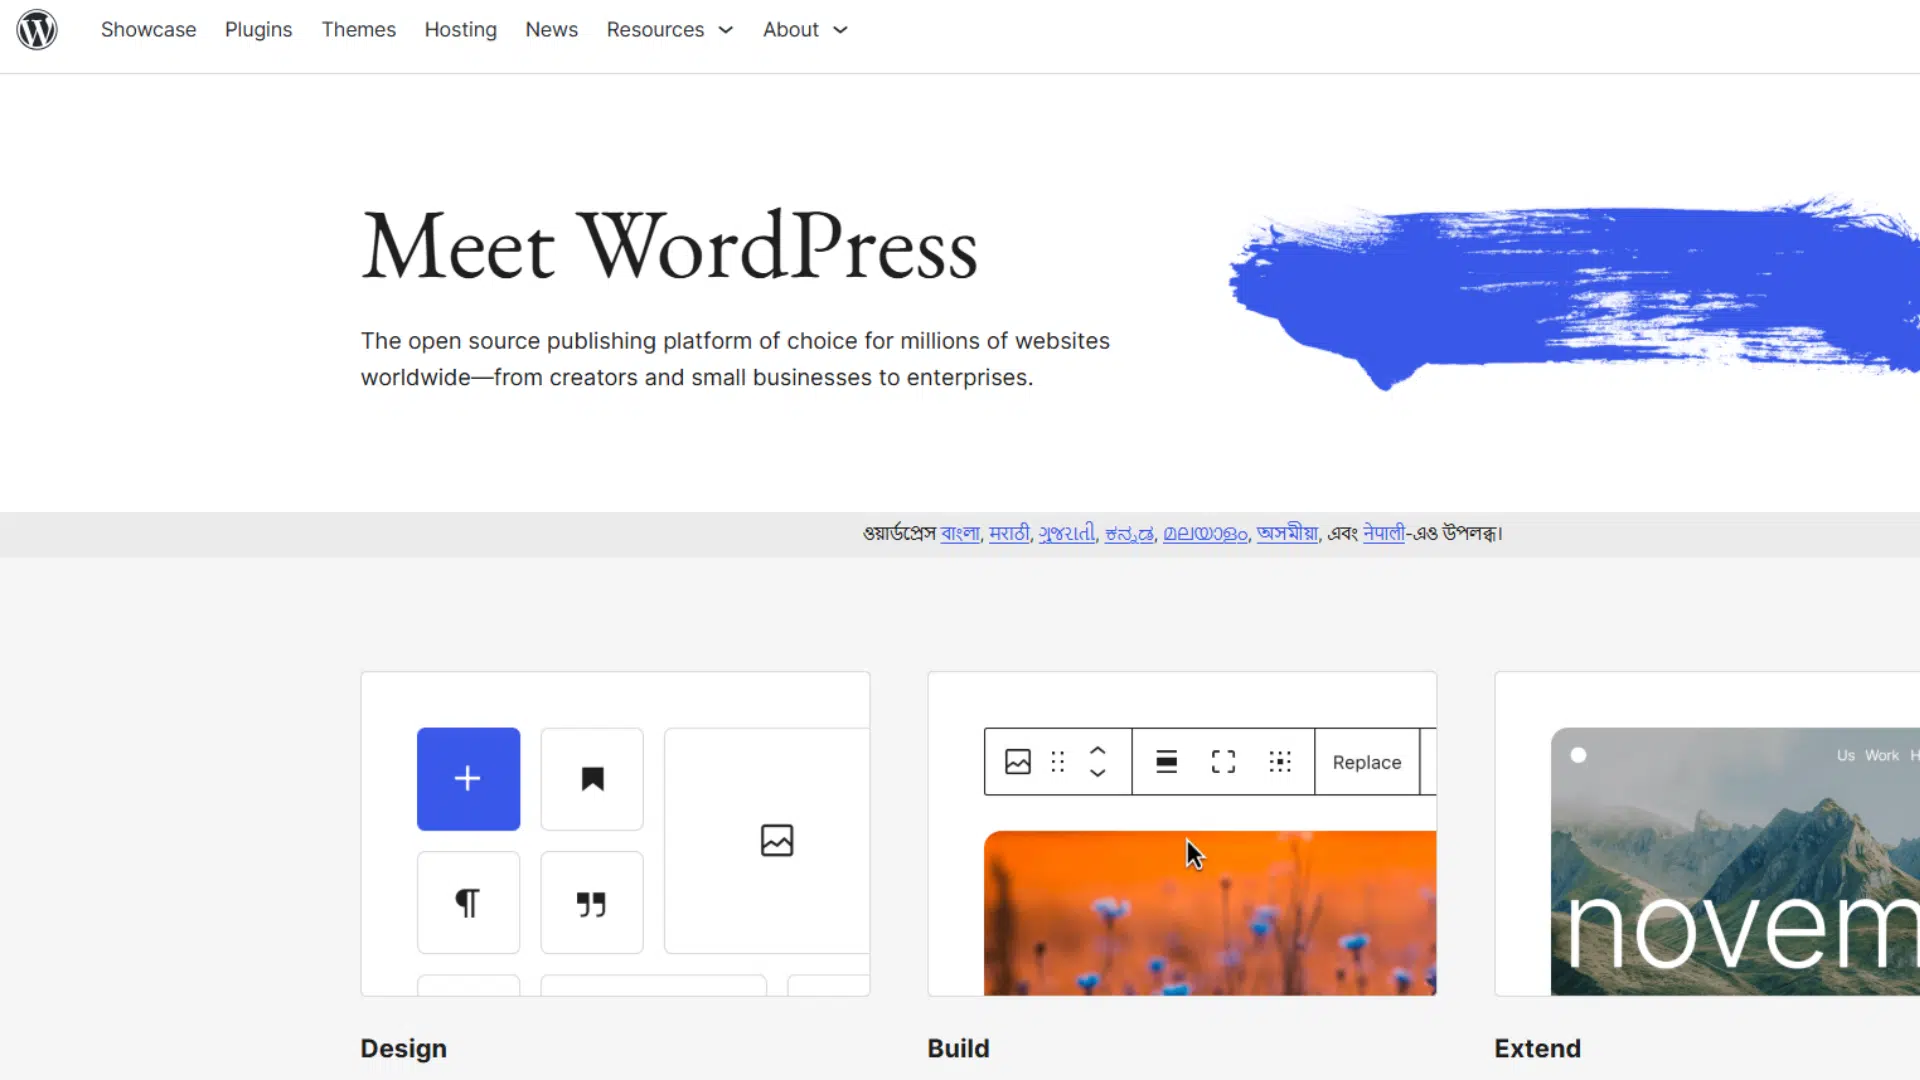Image resolution: width=1920 pixels, height=1080 pixels.
Task: Open the മലയാളം language link
Action: [1205, 534]
